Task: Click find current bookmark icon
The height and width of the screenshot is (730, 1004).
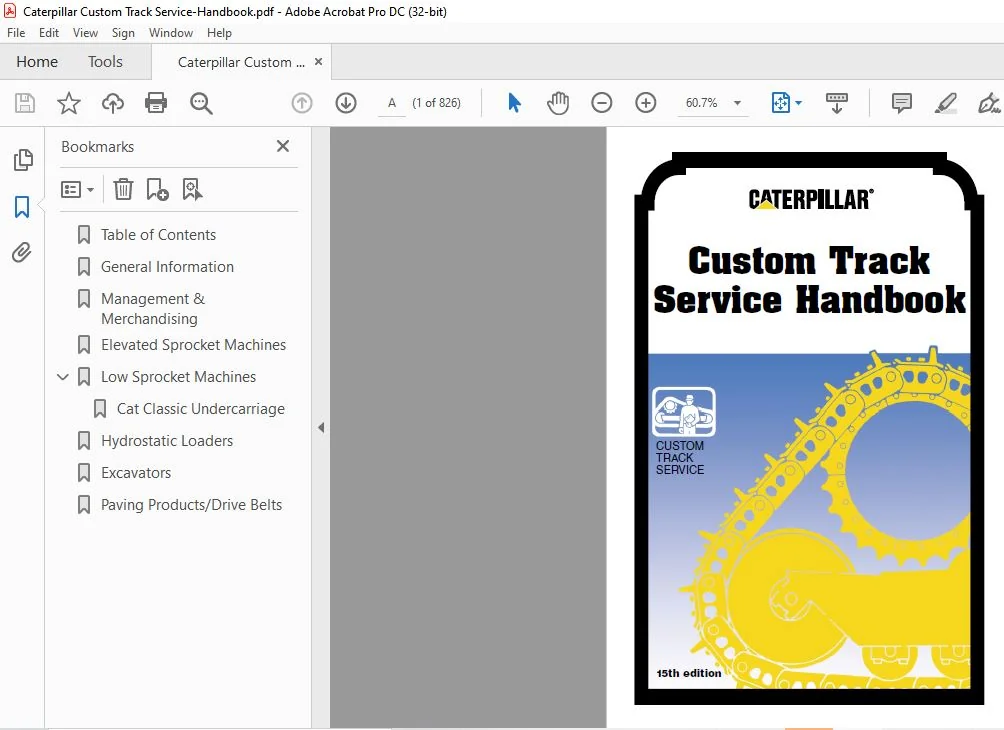Action: tap(192, 190)
